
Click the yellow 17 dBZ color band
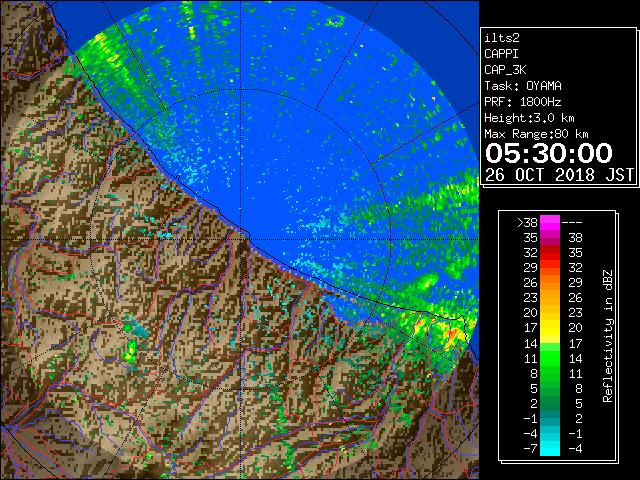[x=550, y=328]
